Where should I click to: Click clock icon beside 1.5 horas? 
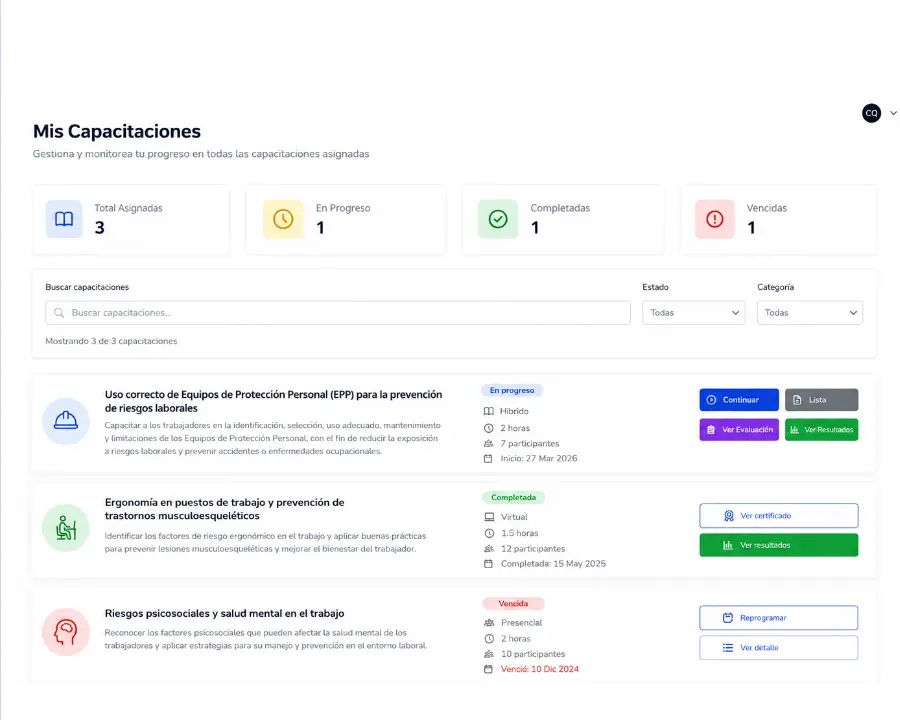pos(489,533)
